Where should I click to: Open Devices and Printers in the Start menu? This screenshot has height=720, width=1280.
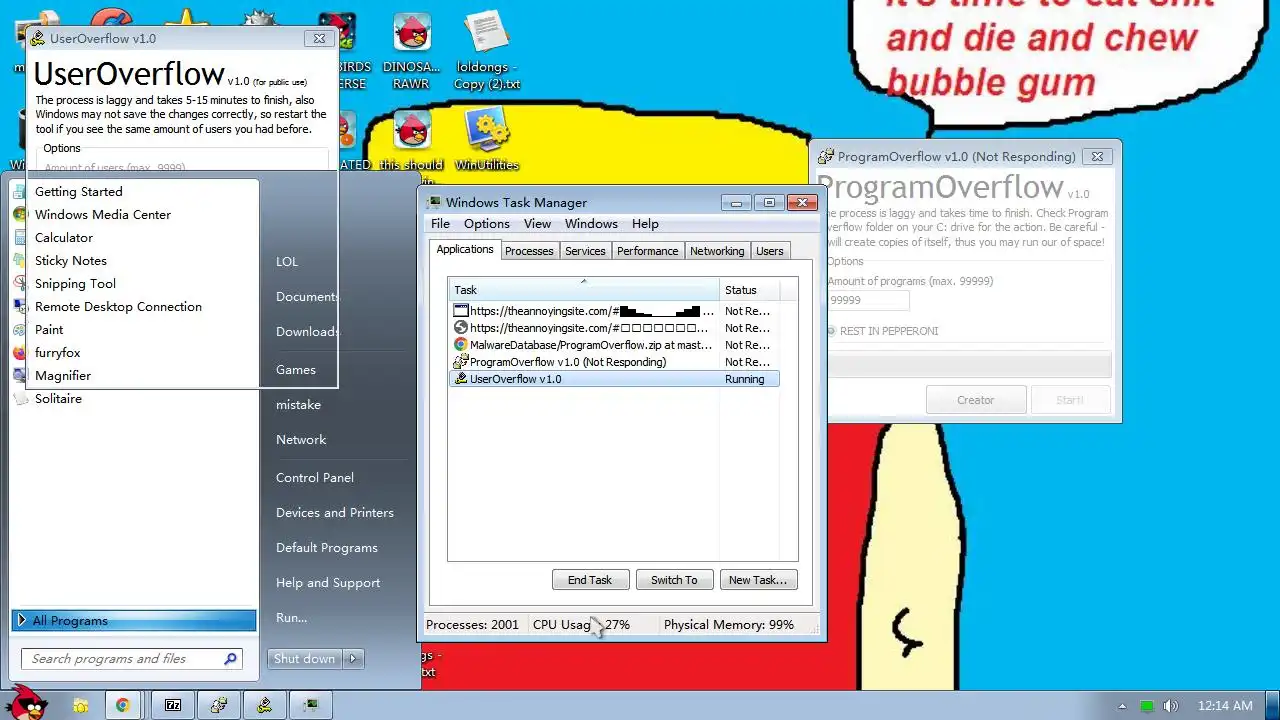pyautogui.click(x=335, y=512)
